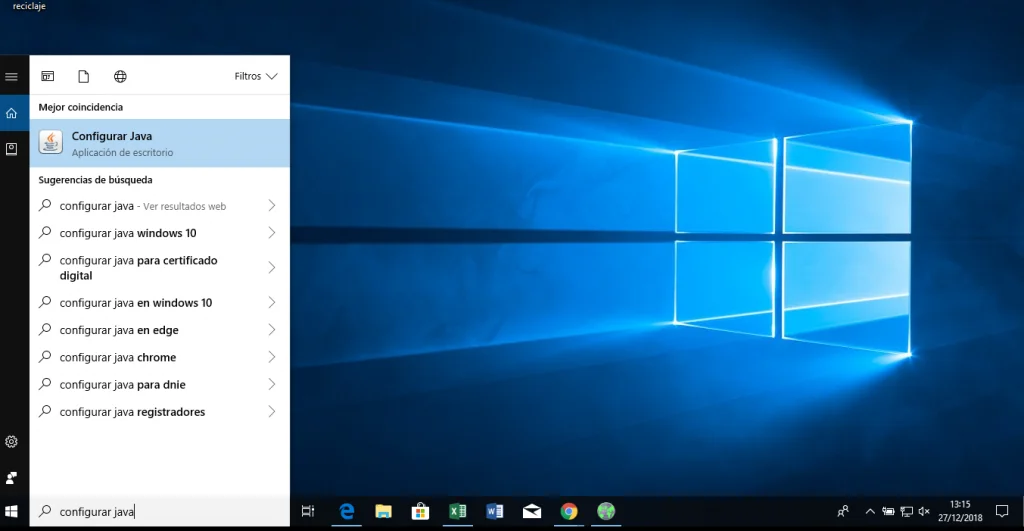
Task: Select suggestion 'configurar java chrome'
Action: click(159, 357)
